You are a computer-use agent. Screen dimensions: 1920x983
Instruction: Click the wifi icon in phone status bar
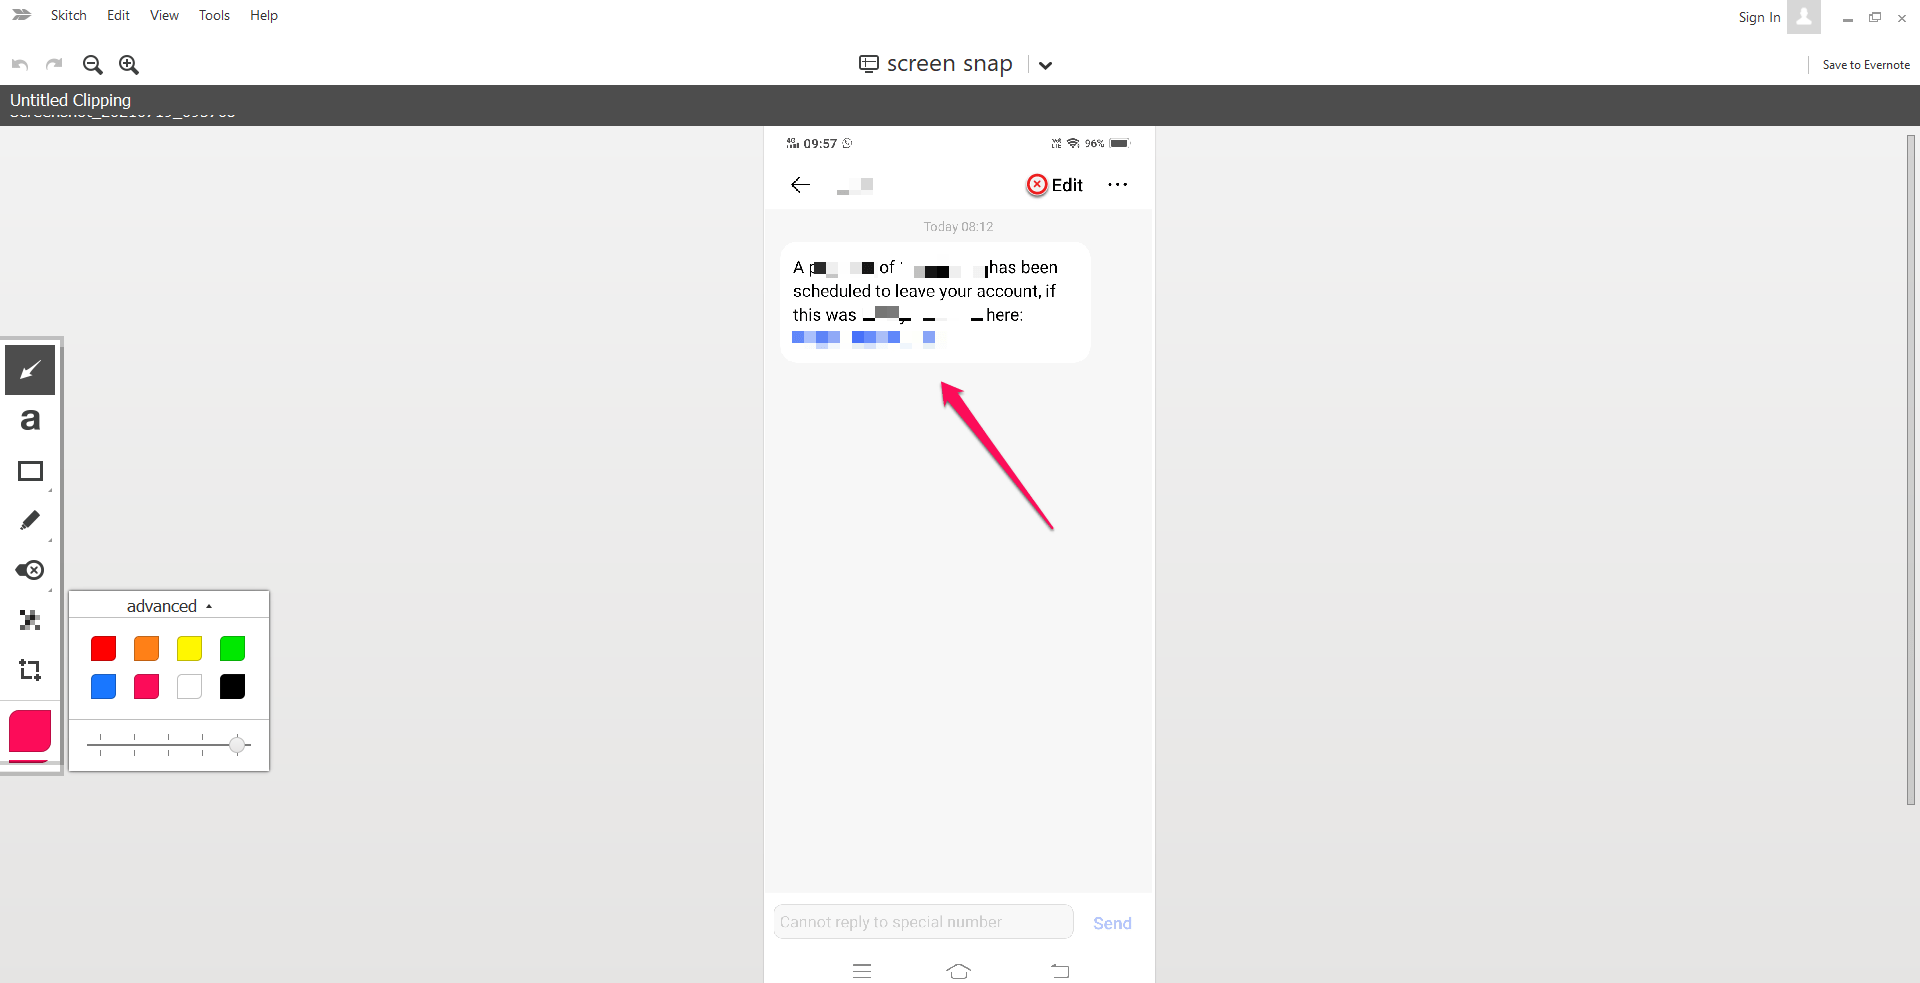[1073, 144]
